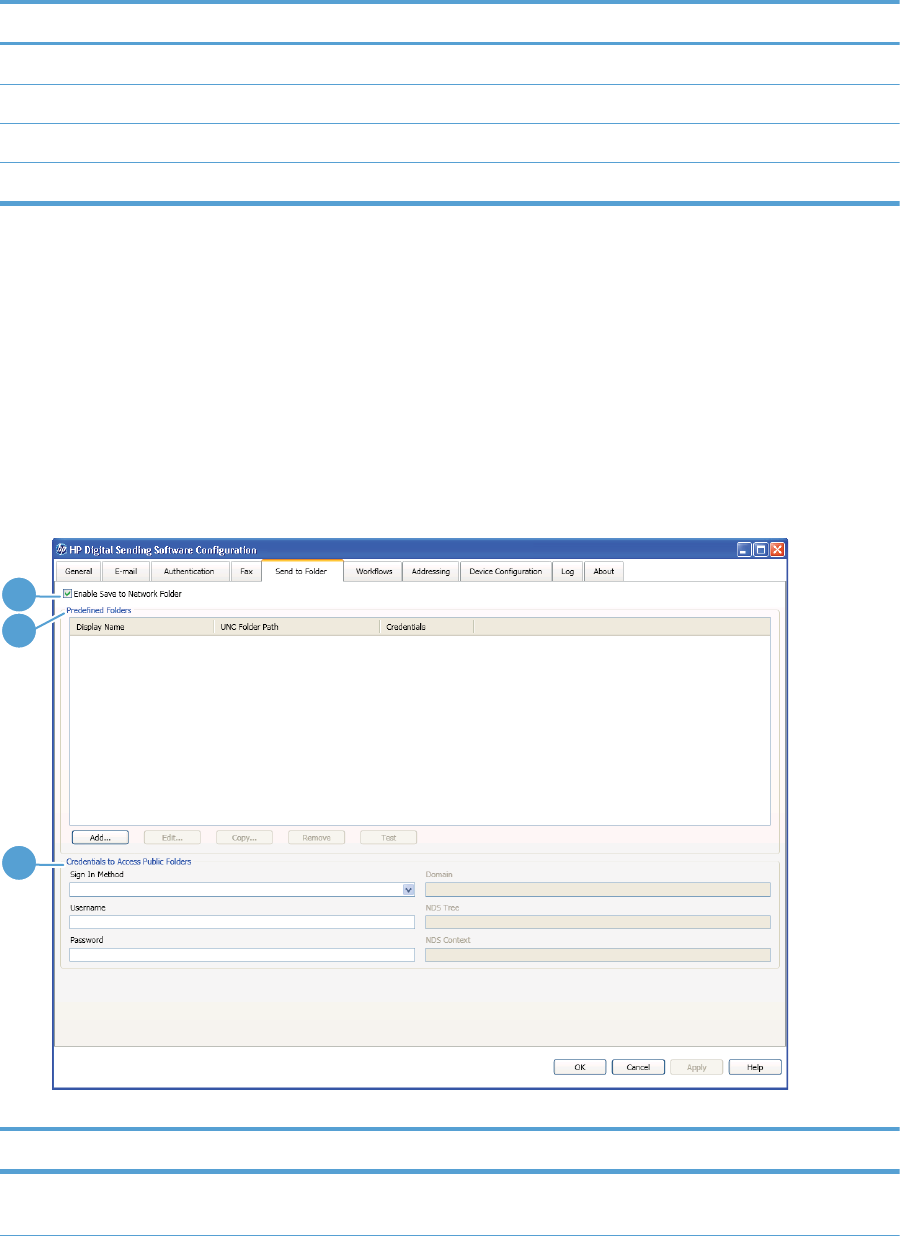Viewport: 900px width, 1236px height.
Task: Sort by UNC Folder Path column header
Action: [296, 626]
